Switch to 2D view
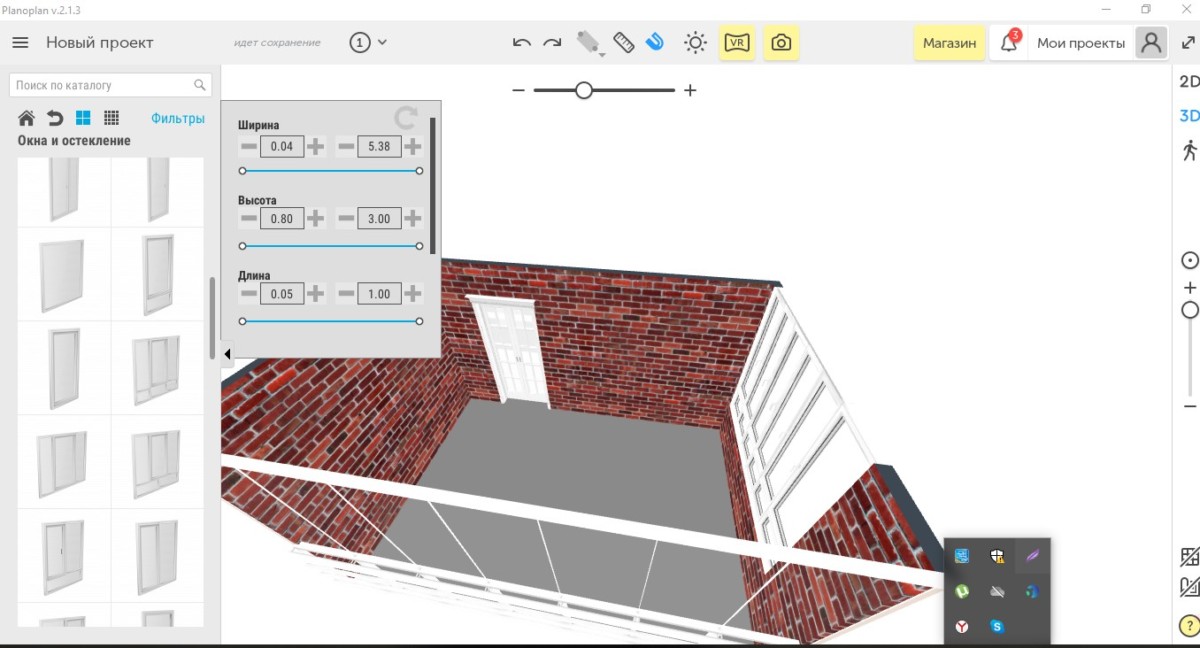This screenshot has width=1200, height=648. (x=1189, y=82)
